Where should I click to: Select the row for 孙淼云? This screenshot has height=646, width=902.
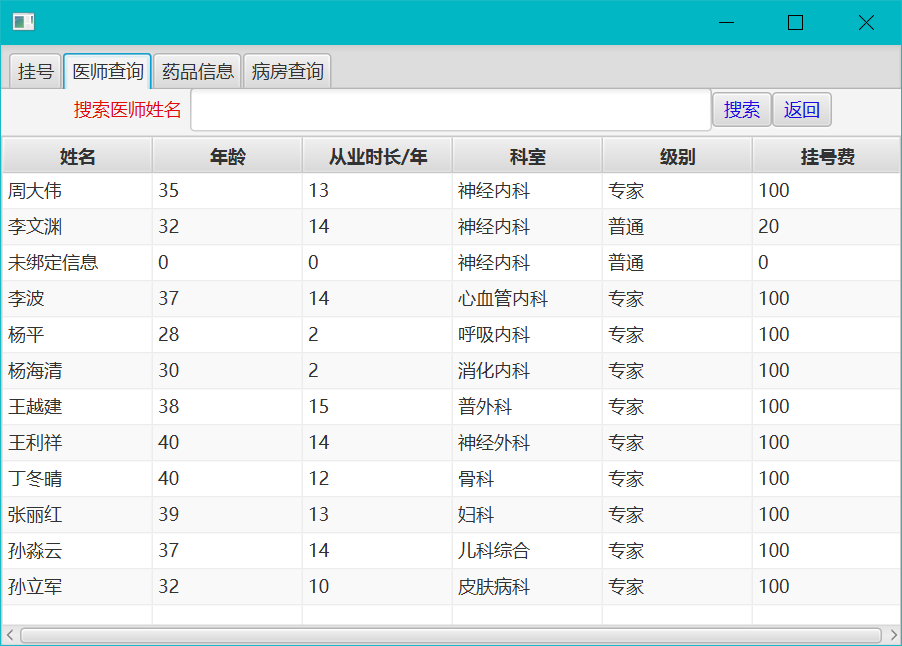coord(451,551)
